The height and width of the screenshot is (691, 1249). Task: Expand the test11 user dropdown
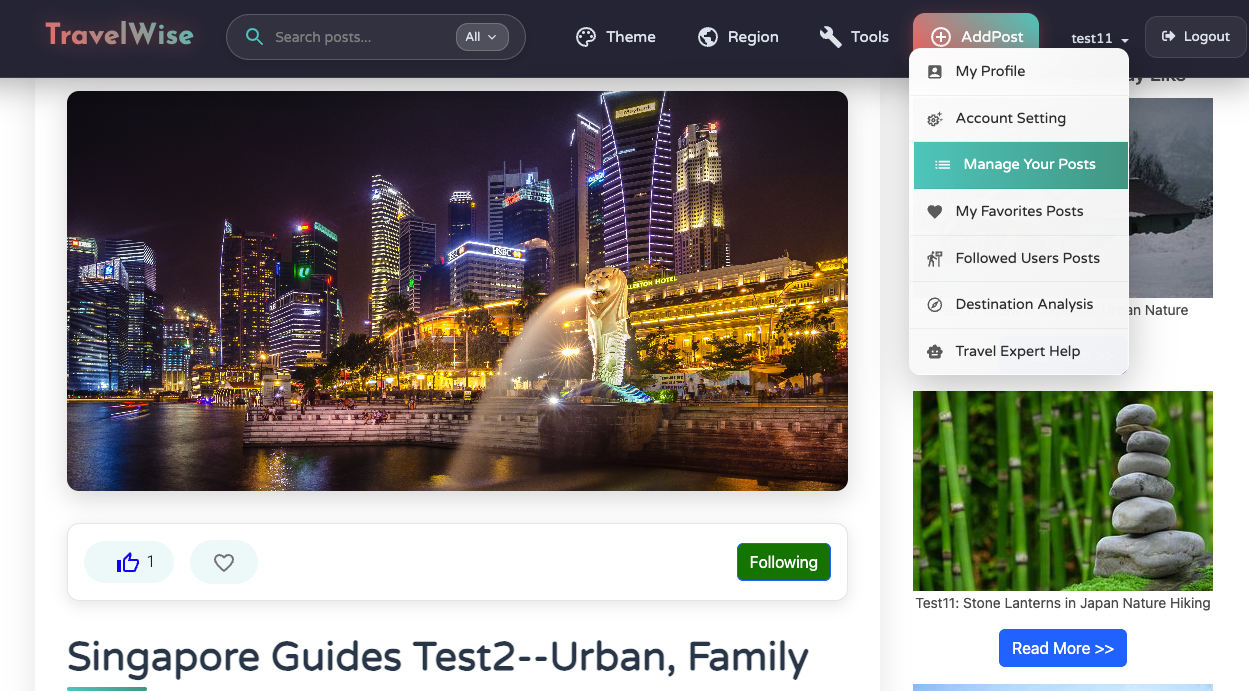point(1099,38)
